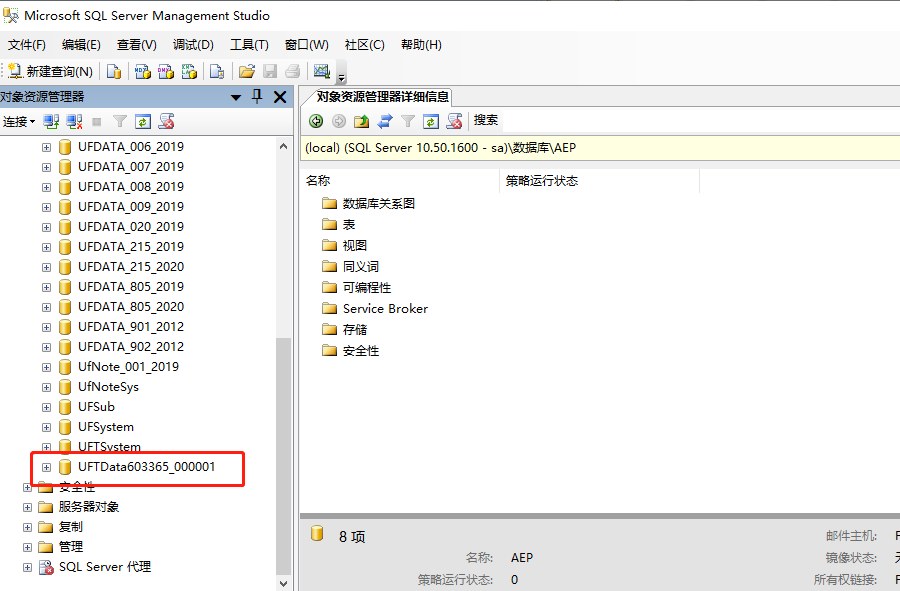Click the New Query (新建查询) button
The image size is (900, 591).
(51, 71)
